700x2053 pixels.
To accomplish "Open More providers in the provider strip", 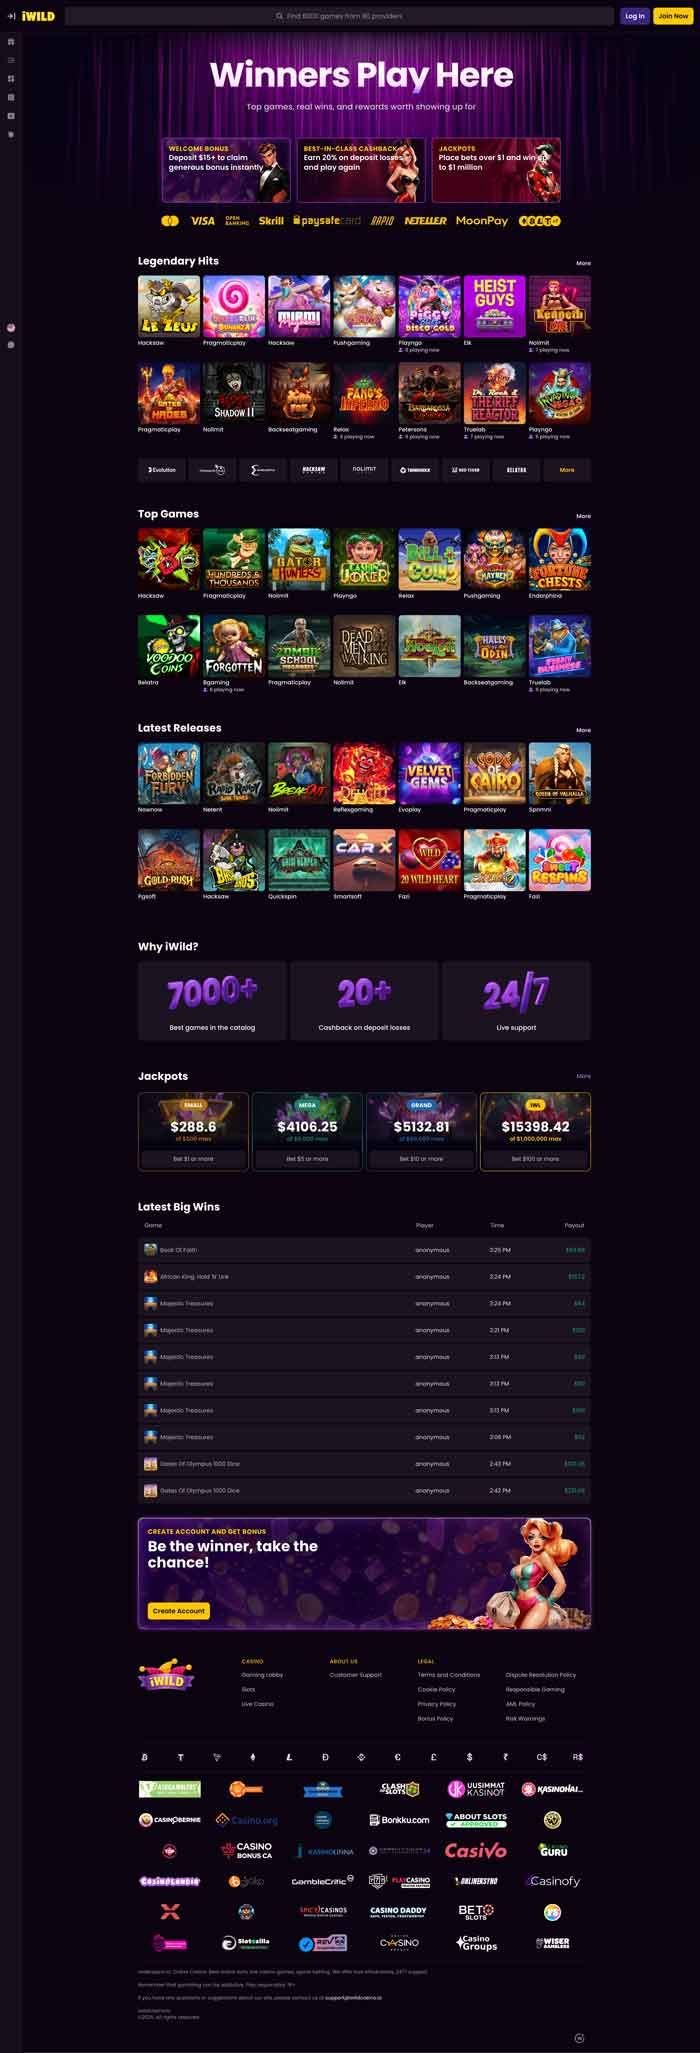I will tap(567, 469).
